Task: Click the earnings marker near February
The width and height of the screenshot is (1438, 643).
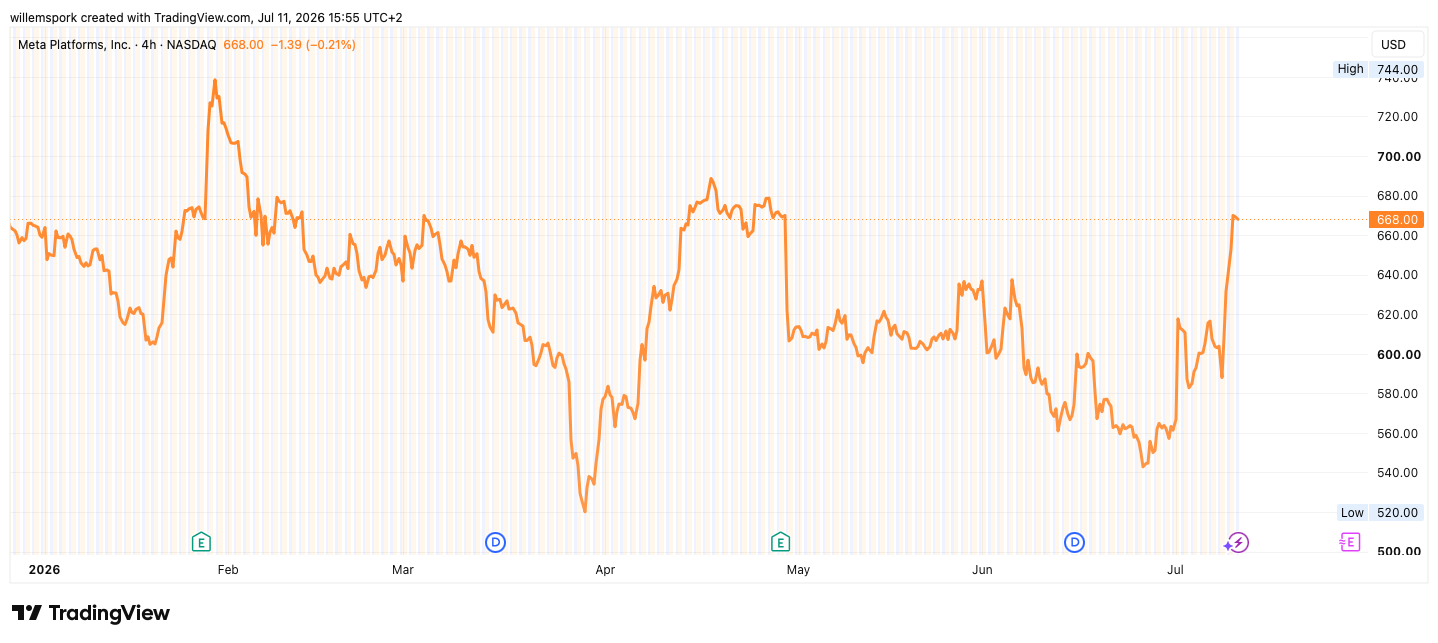Action: click(201, 542)
